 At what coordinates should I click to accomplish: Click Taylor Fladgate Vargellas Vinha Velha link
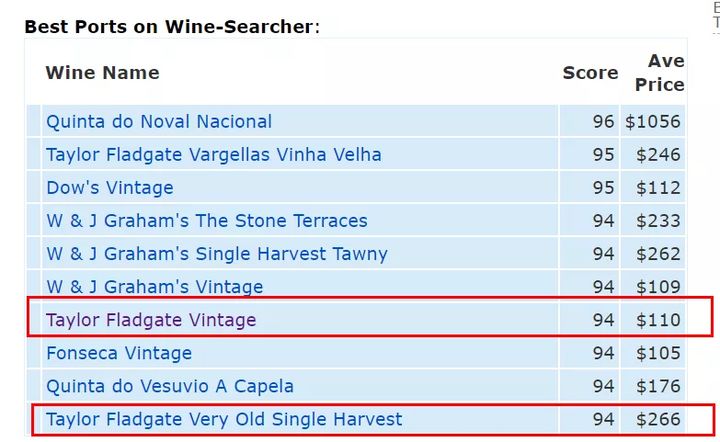click(x=213, y=155)
